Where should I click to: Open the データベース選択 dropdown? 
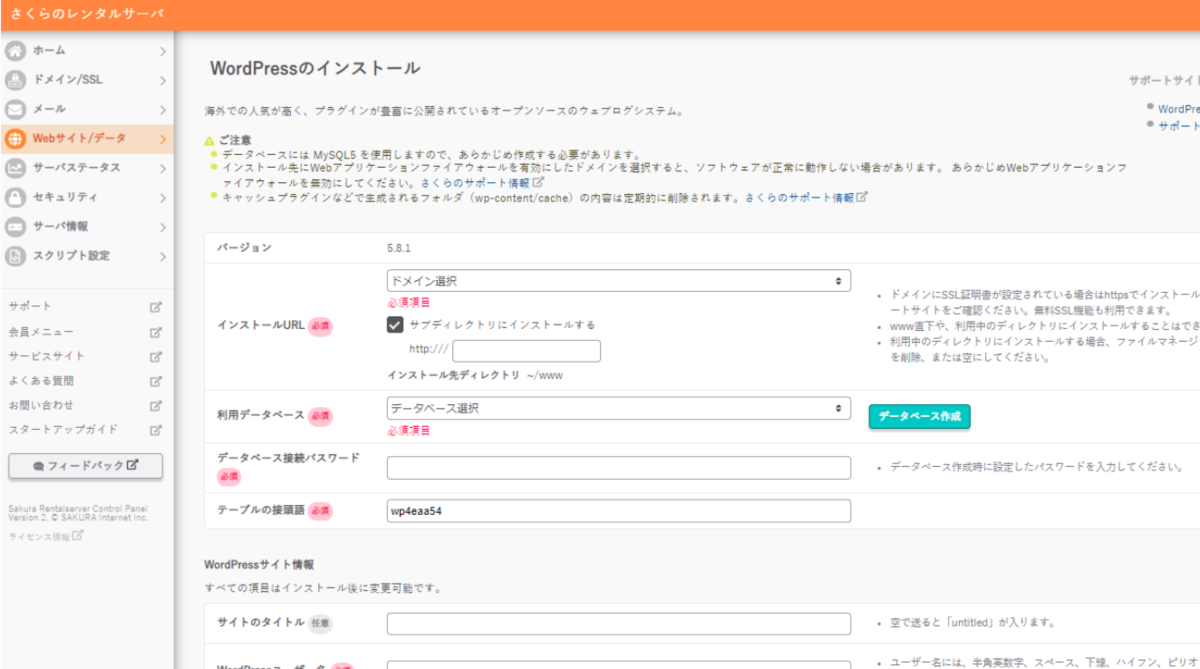(618, 408)
